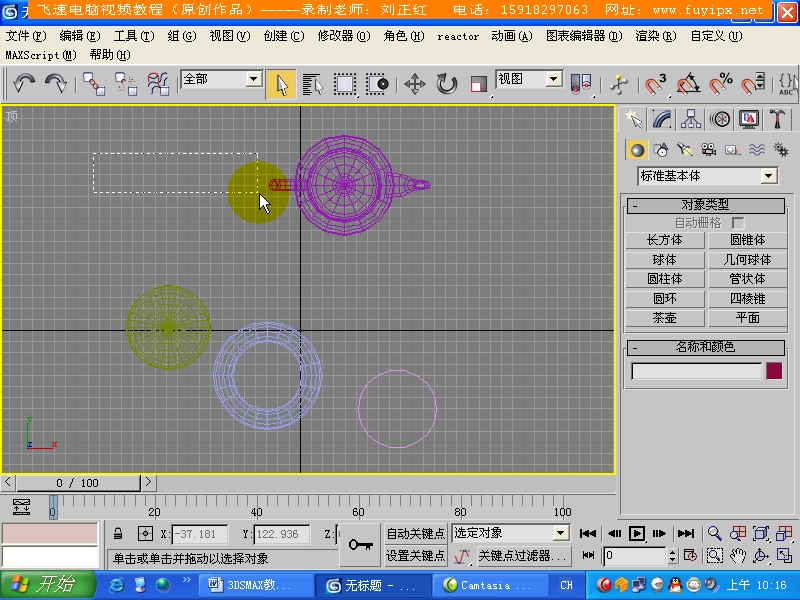This screenshot has width=800, height=600.
Task: Open the selection filter dropdown showing 全部
Action: pyautogui.click(x=222, y=79)
